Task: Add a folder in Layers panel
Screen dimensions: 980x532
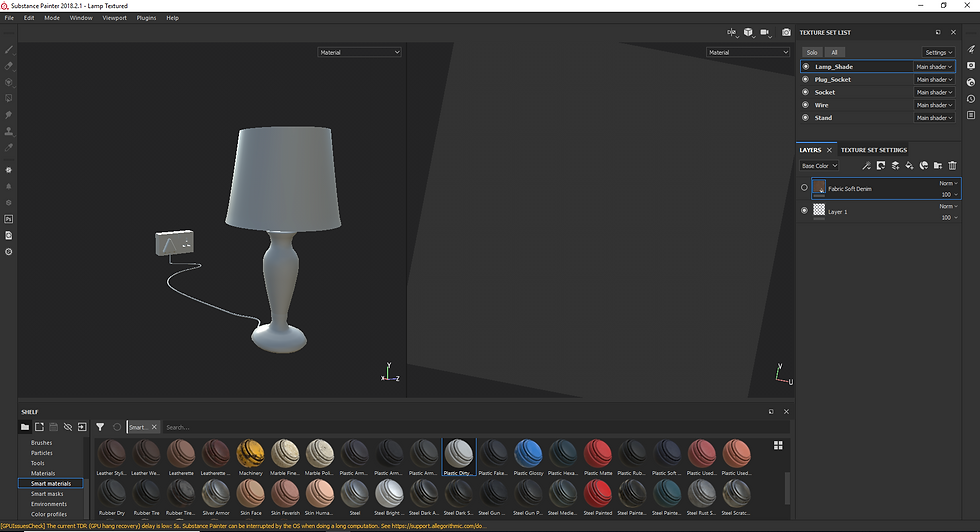Action: [x=938, y=166]
